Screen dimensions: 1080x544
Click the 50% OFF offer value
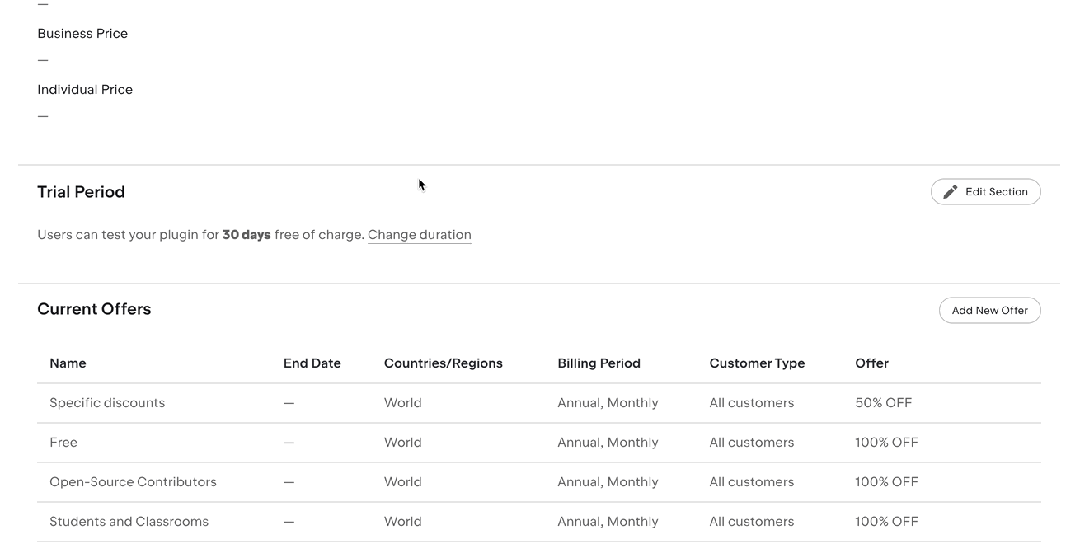[883, 403]
